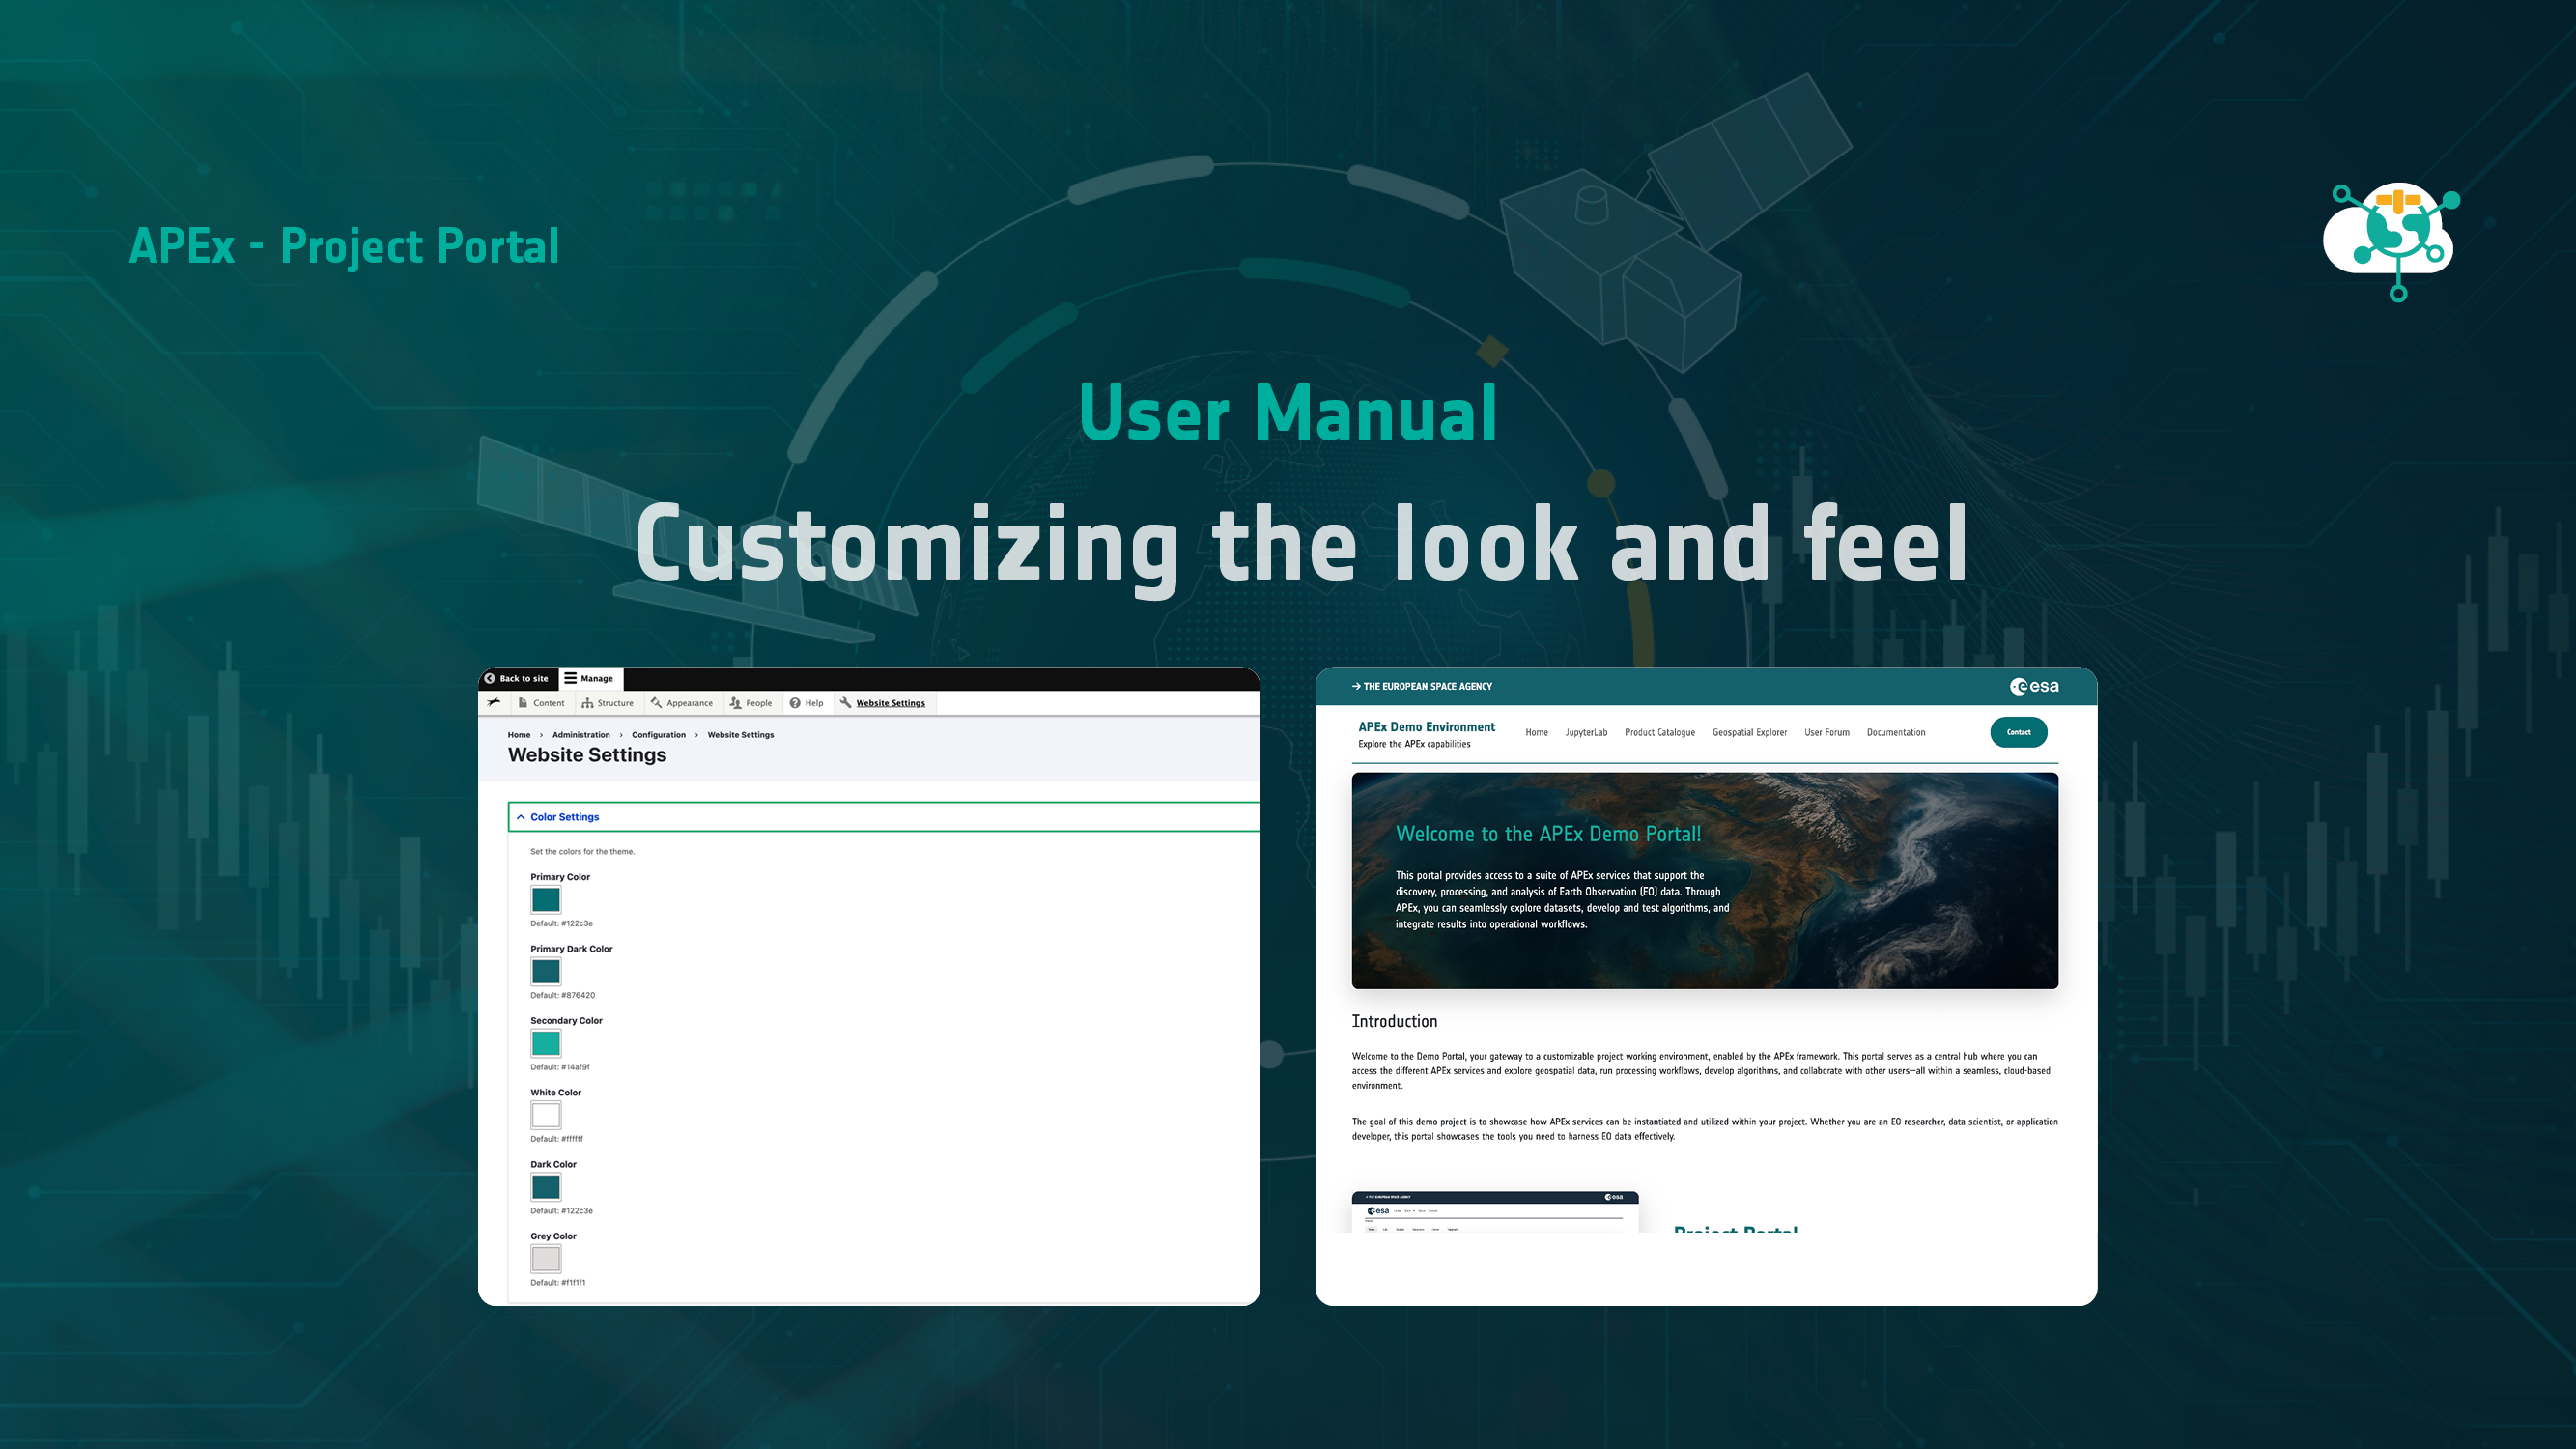The height and width of the screenshot is (1449, 2576).
Task: Open the Structure admin menu item
Action: pyautogui.click(x=607, y=703)
